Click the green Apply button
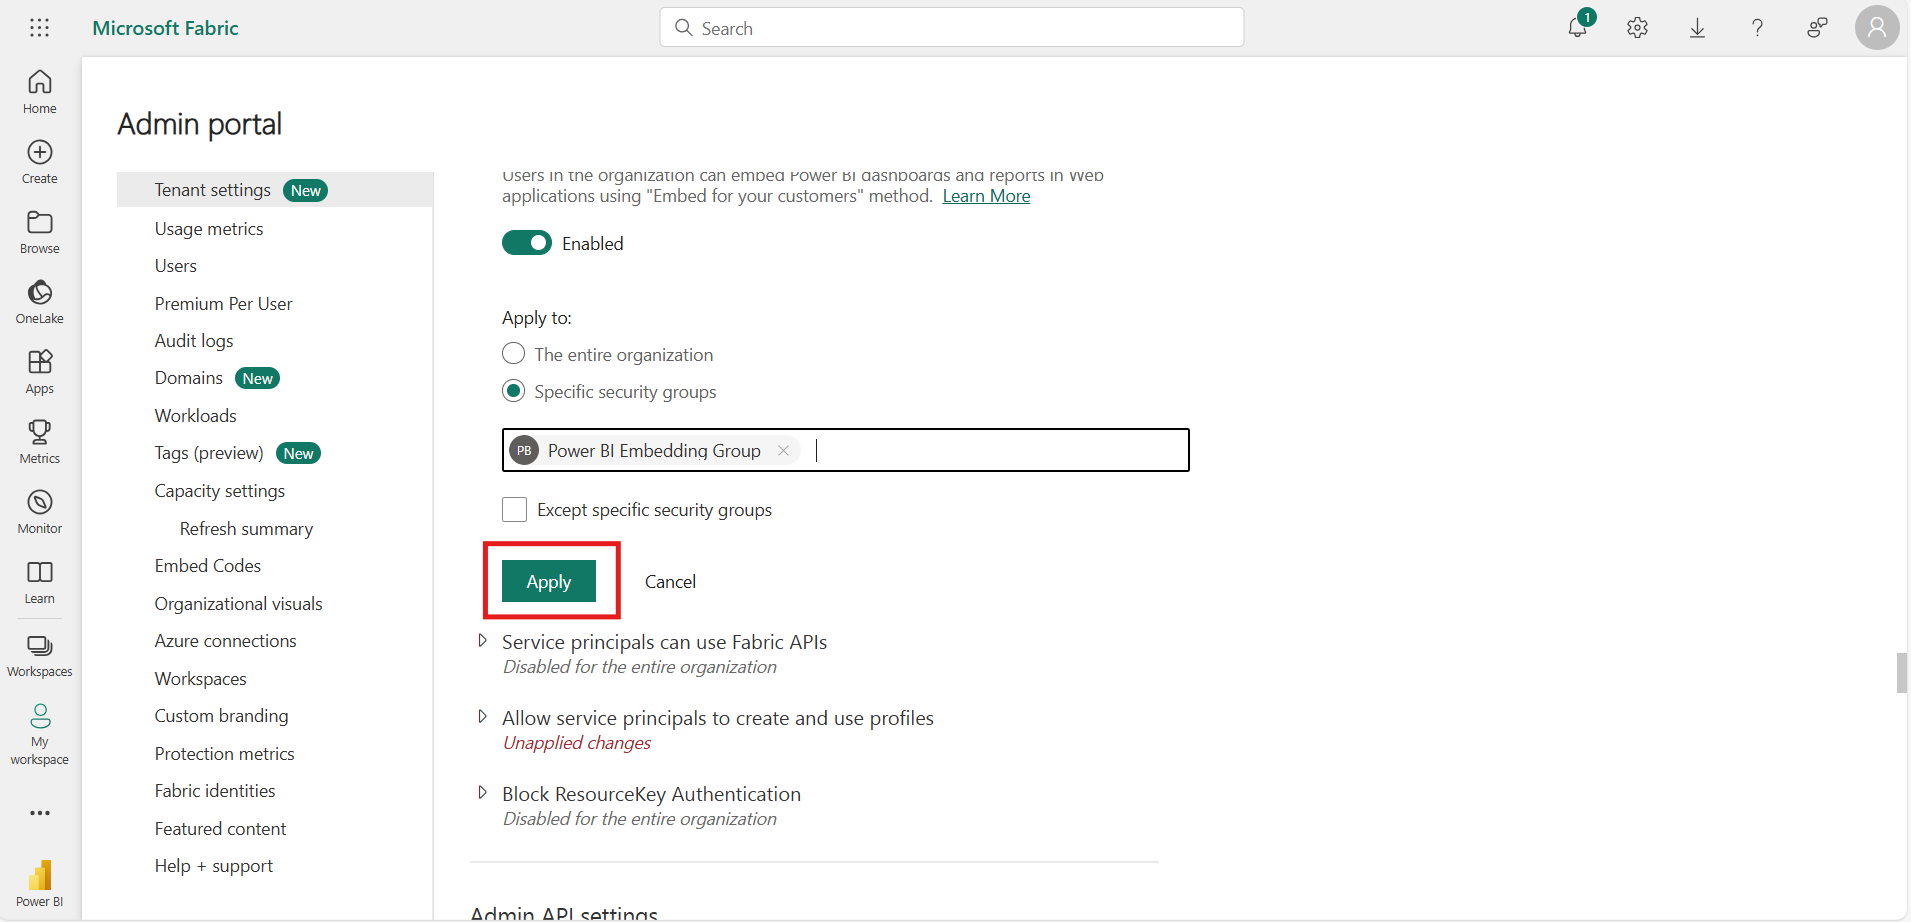The height and width of the screenshot is (922, 1911). coord(549,582)
